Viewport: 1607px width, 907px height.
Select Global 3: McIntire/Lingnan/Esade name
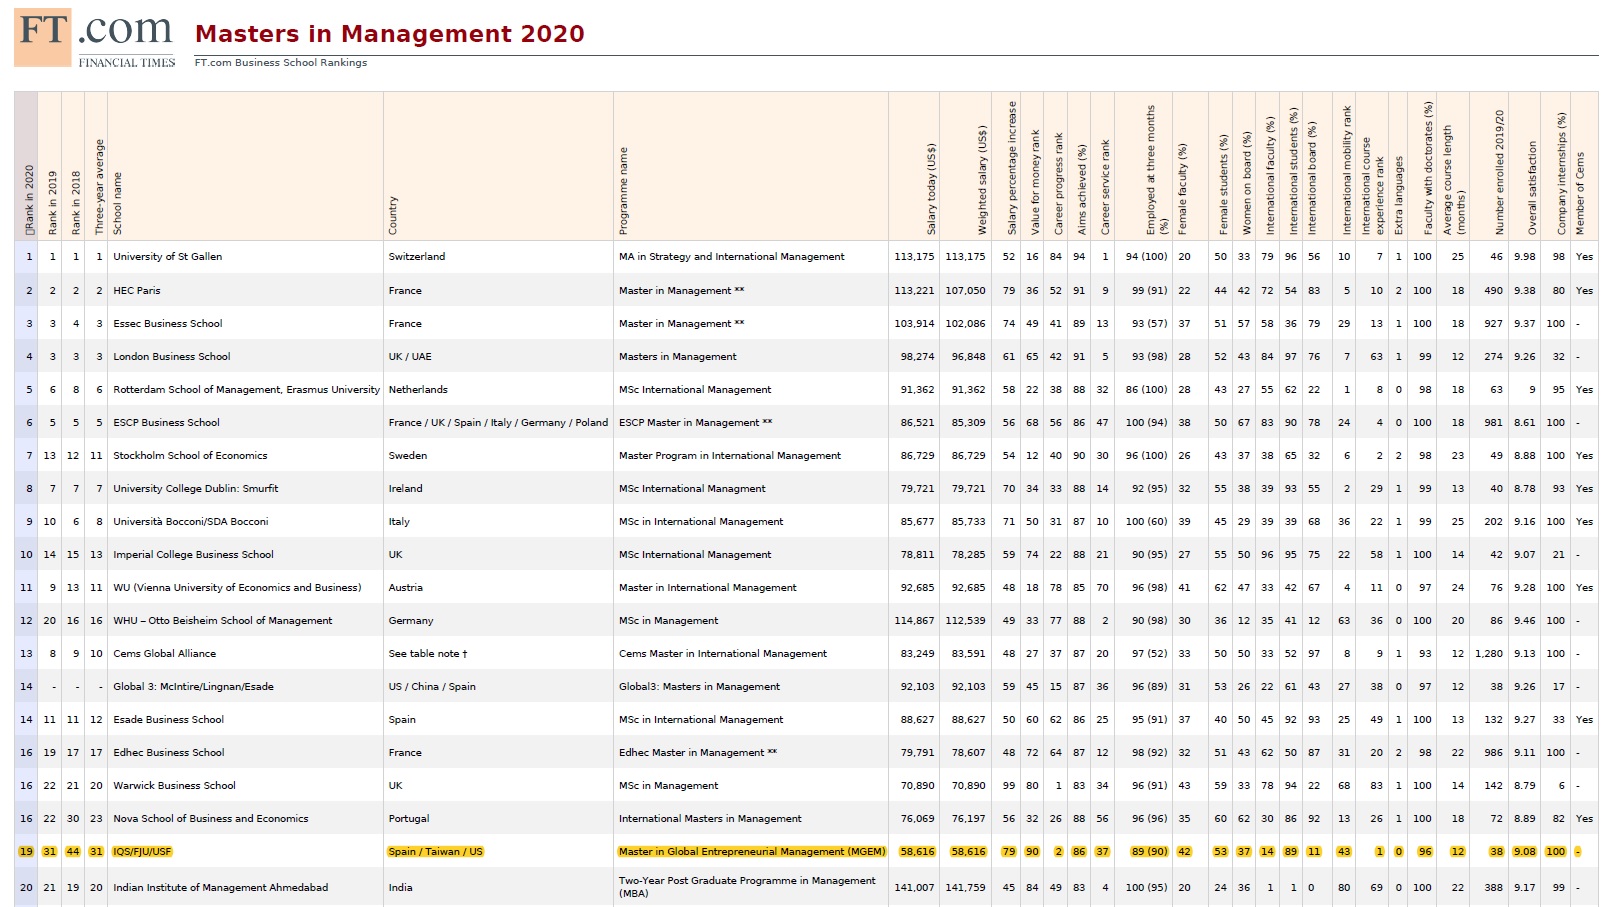[193, 687]
